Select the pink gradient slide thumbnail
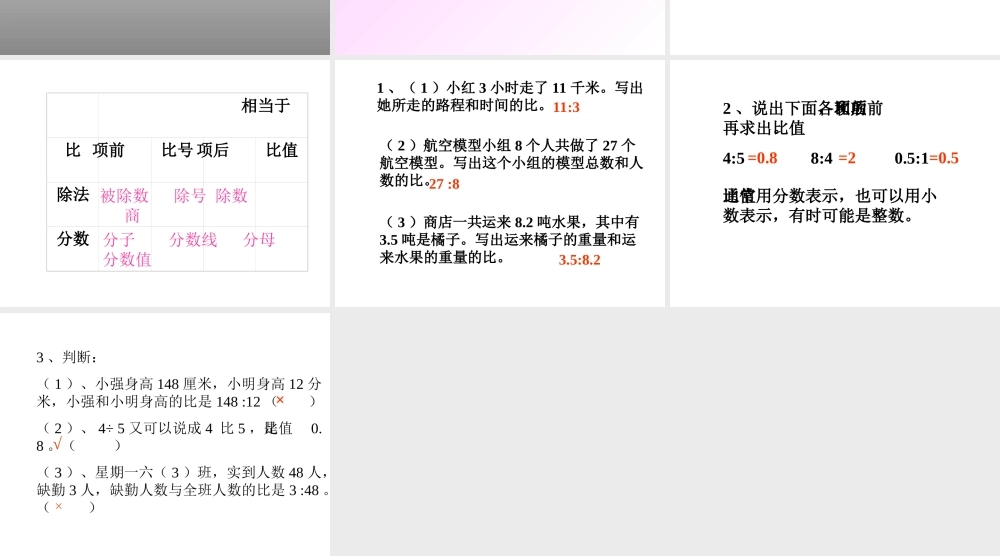1000x556 pixels. pyautogui.click(x=499, y=27)
